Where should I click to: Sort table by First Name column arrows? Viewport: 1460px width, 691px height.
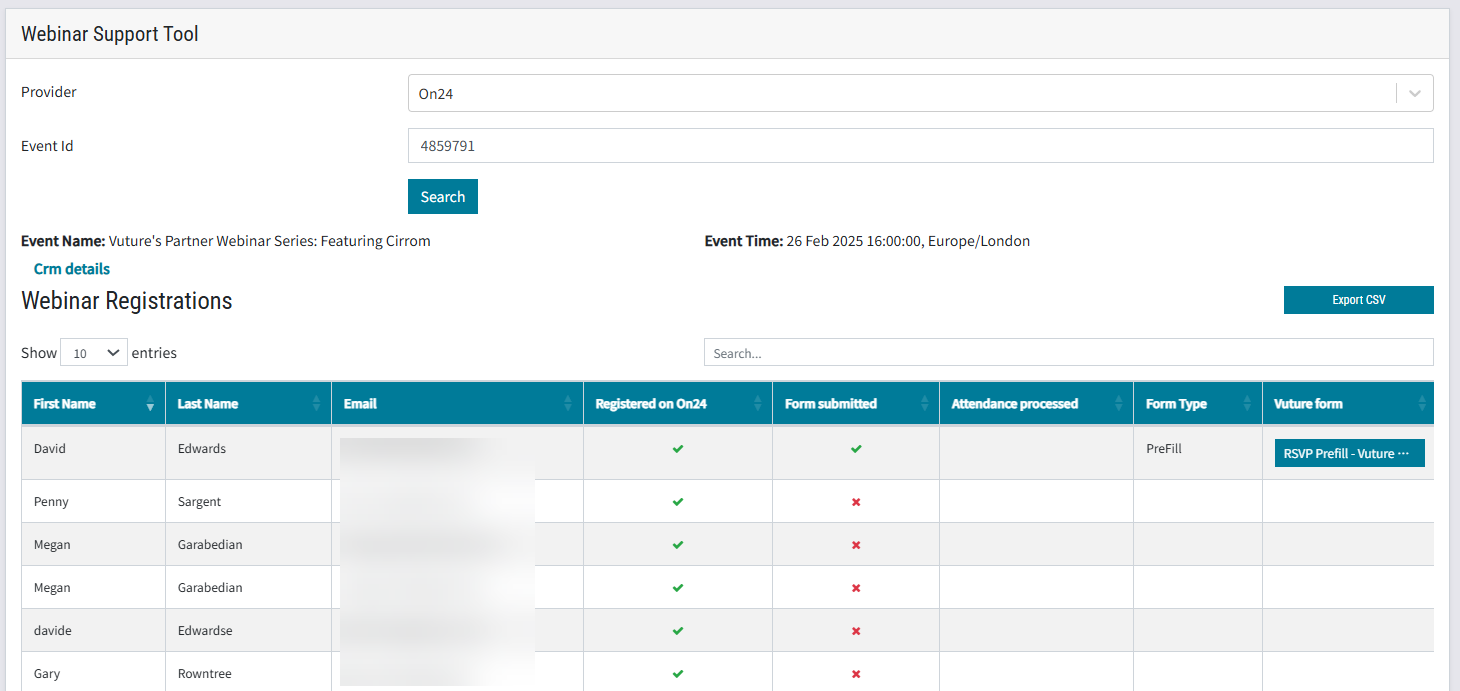[x=150, y=404]
